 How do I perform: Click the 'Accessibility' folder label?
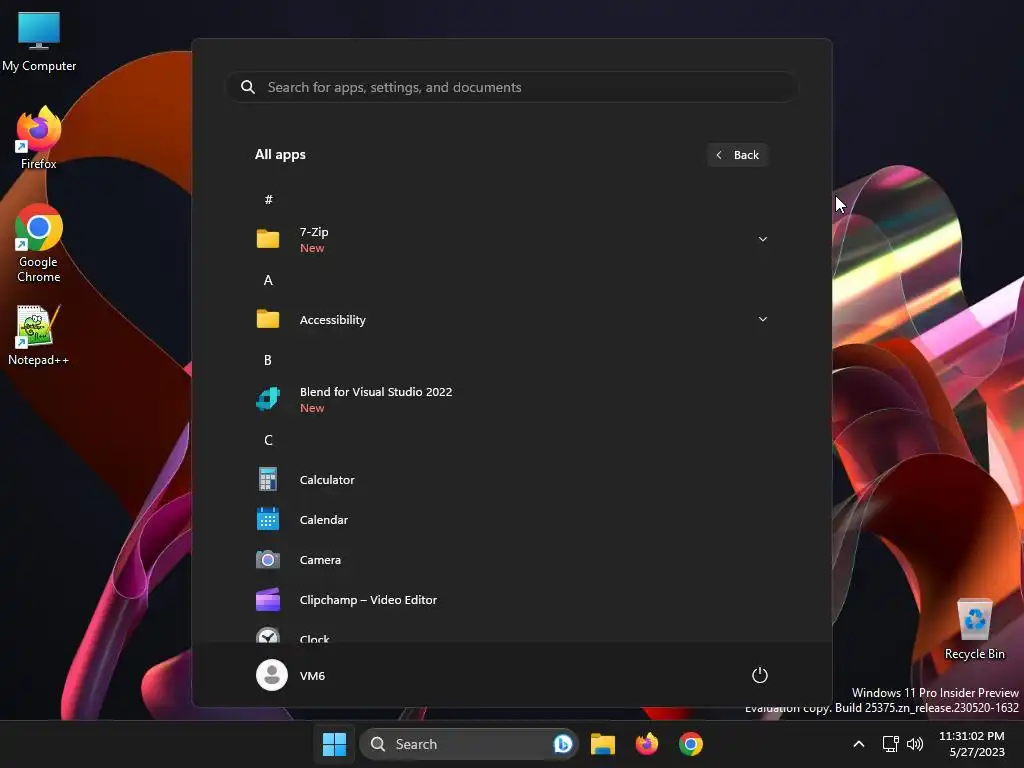pyautogui.click(x=332, y=319)
